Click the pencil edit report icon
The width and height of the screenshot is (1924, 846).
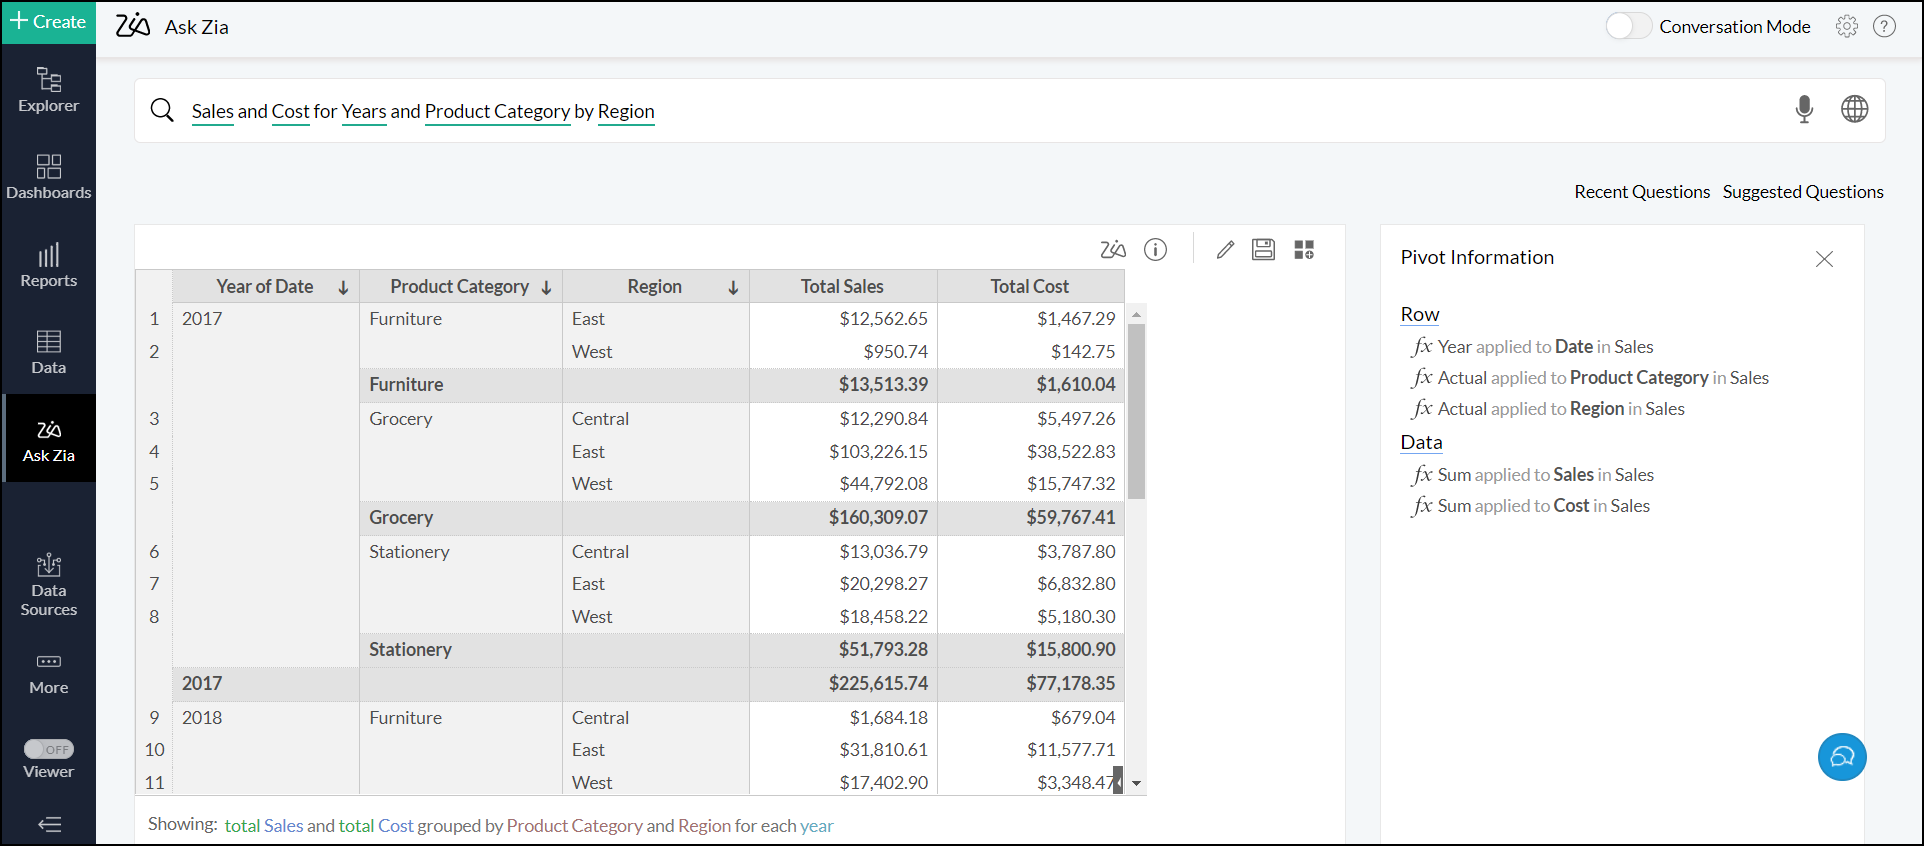coord(1225,250)
